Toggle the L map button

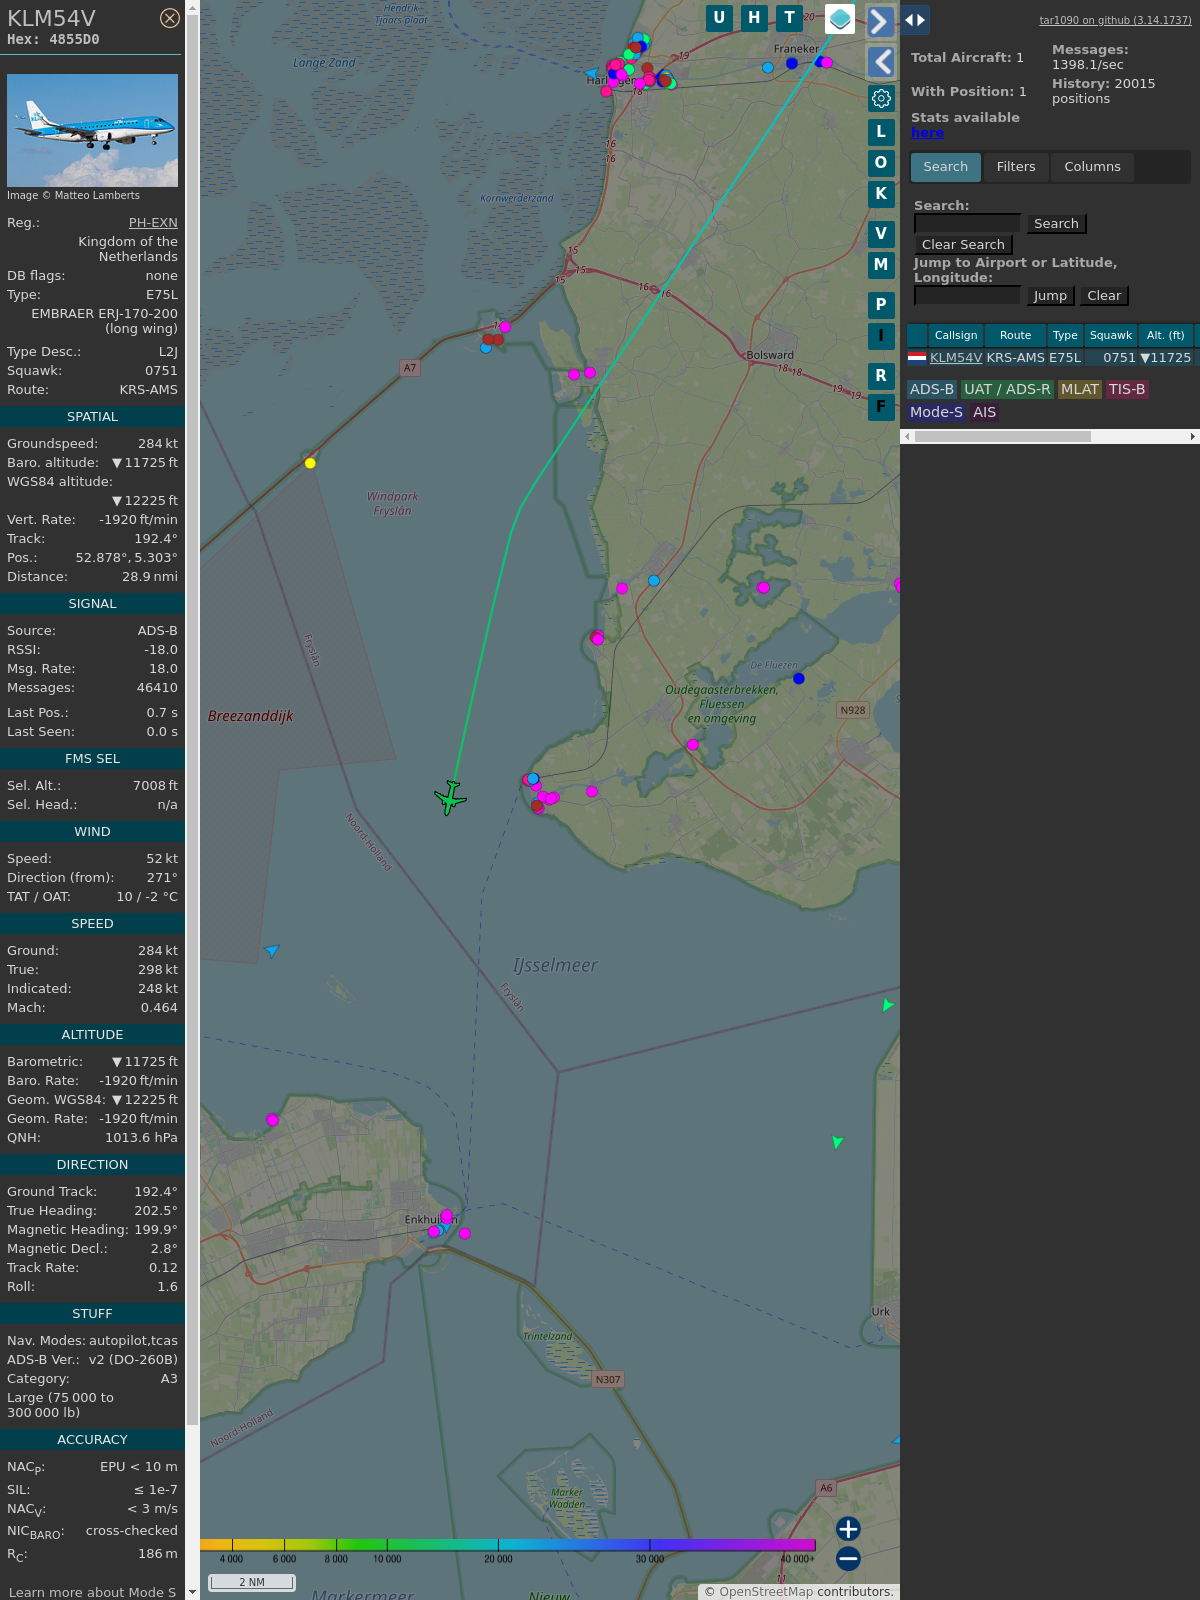tap(881, 132)
